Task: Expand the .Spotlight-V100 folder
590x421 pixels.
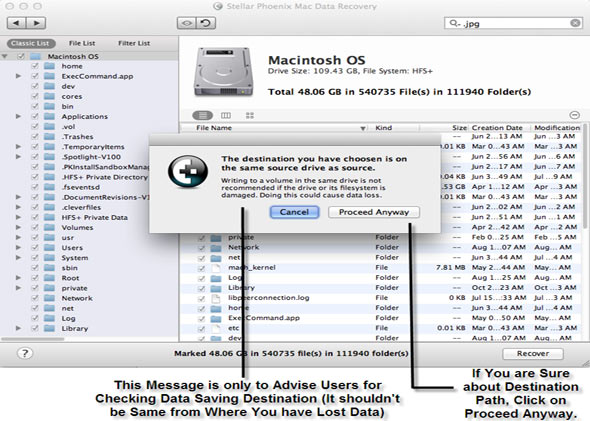Action: 18,157
